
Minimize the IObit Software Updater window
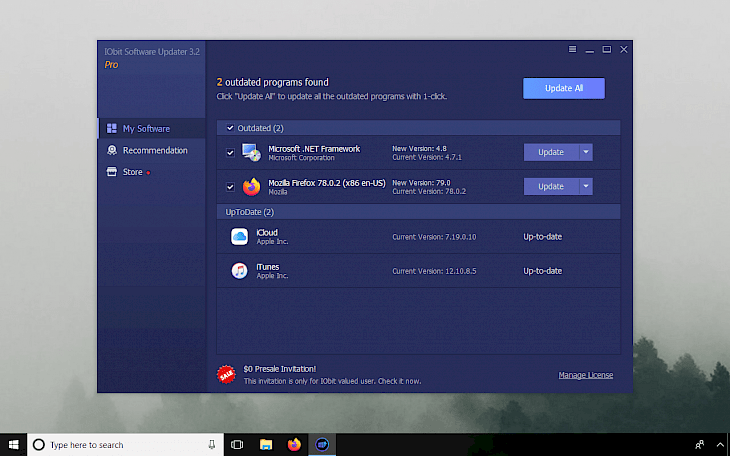589,50
